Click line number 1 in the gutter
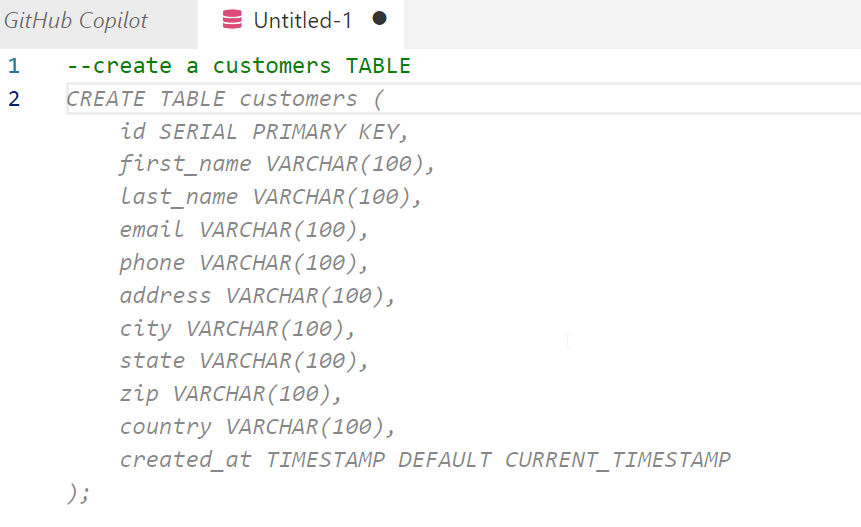Image resolution: width=861 pixels, height=527 pixels. point(14,66)
